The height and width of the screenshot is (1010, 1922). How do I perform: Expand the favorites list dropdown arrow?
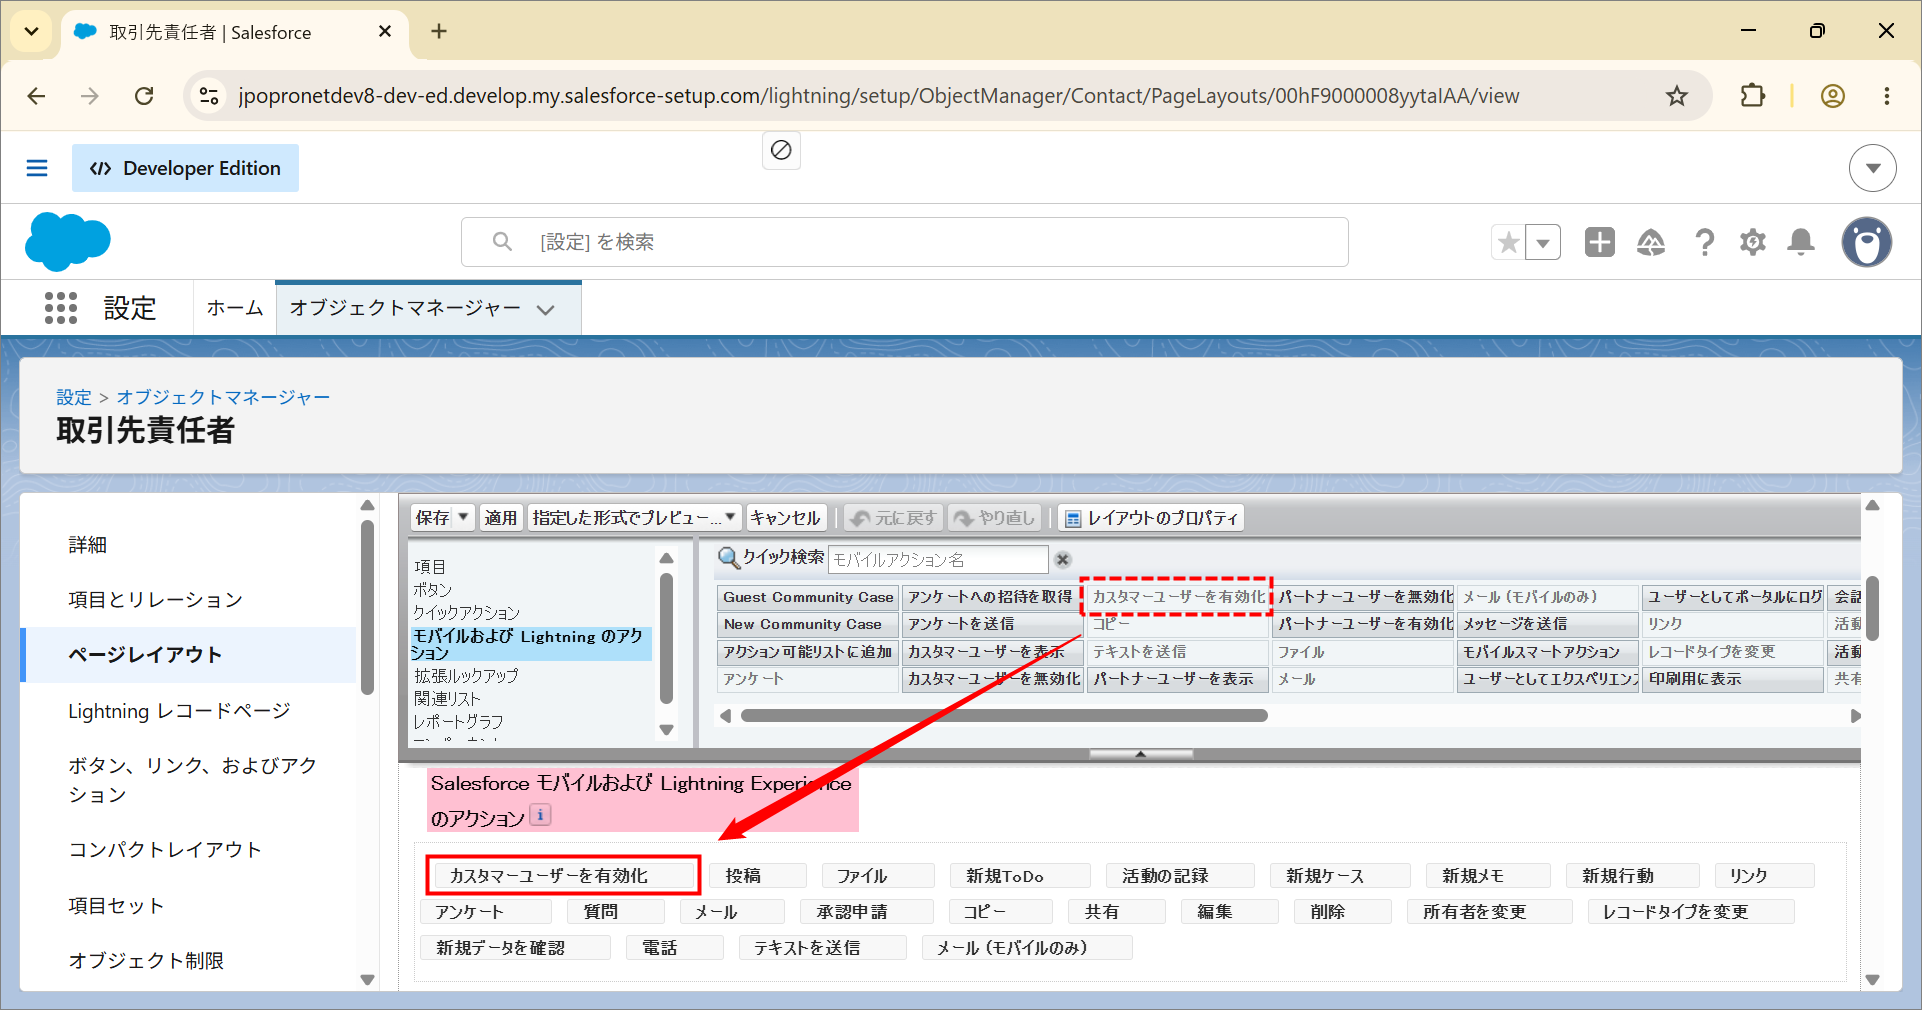1543,242
